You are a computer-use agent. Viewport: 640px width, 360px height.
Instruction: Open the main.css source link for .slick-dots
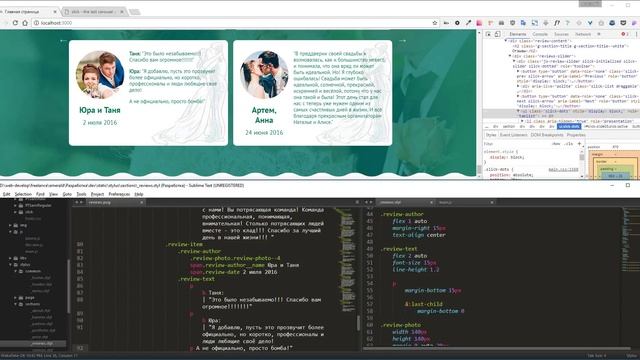pyautogui.click(x=563, y=169)
